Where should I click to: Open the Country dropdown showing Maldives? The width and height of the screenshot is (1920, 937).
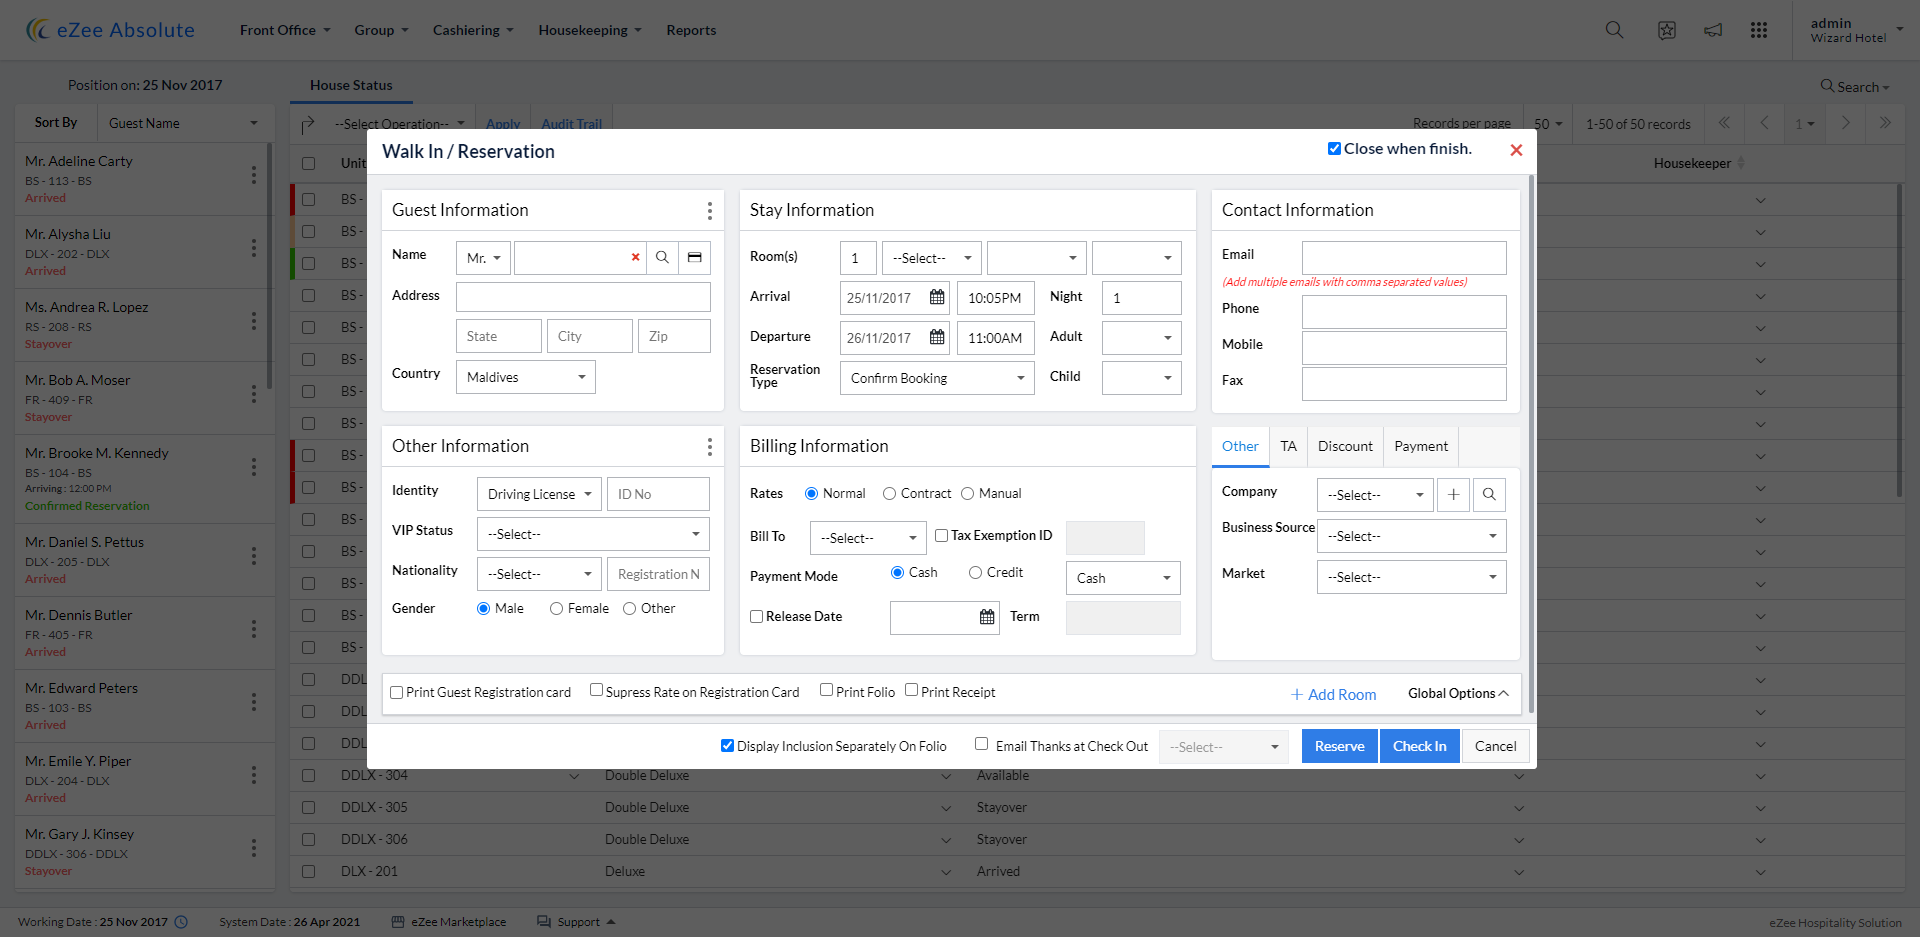(526, 377)
